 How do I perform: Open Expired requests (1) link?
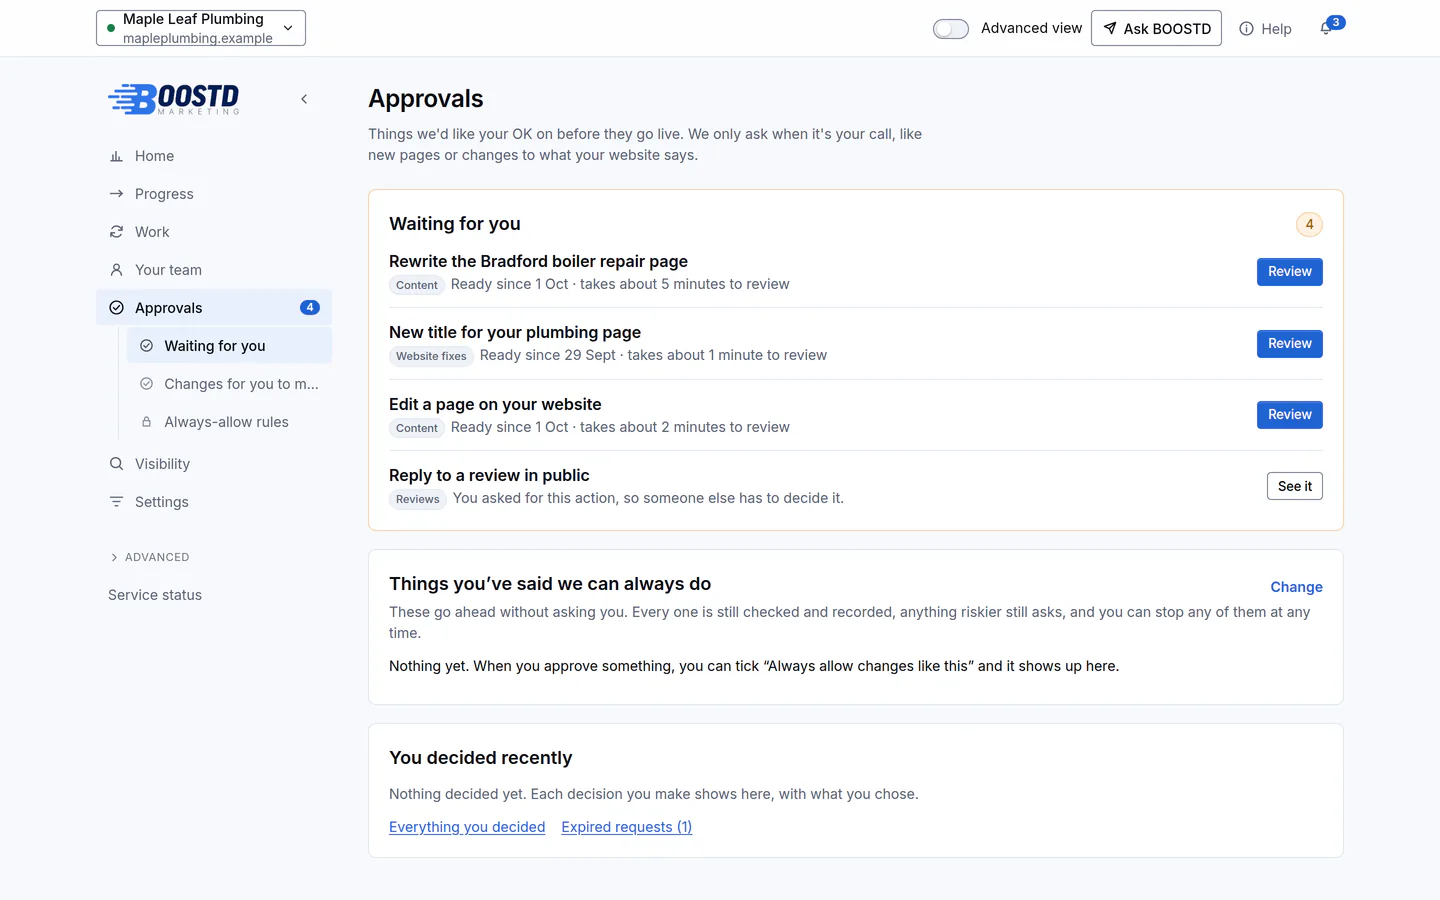click(x=627, y=827)
